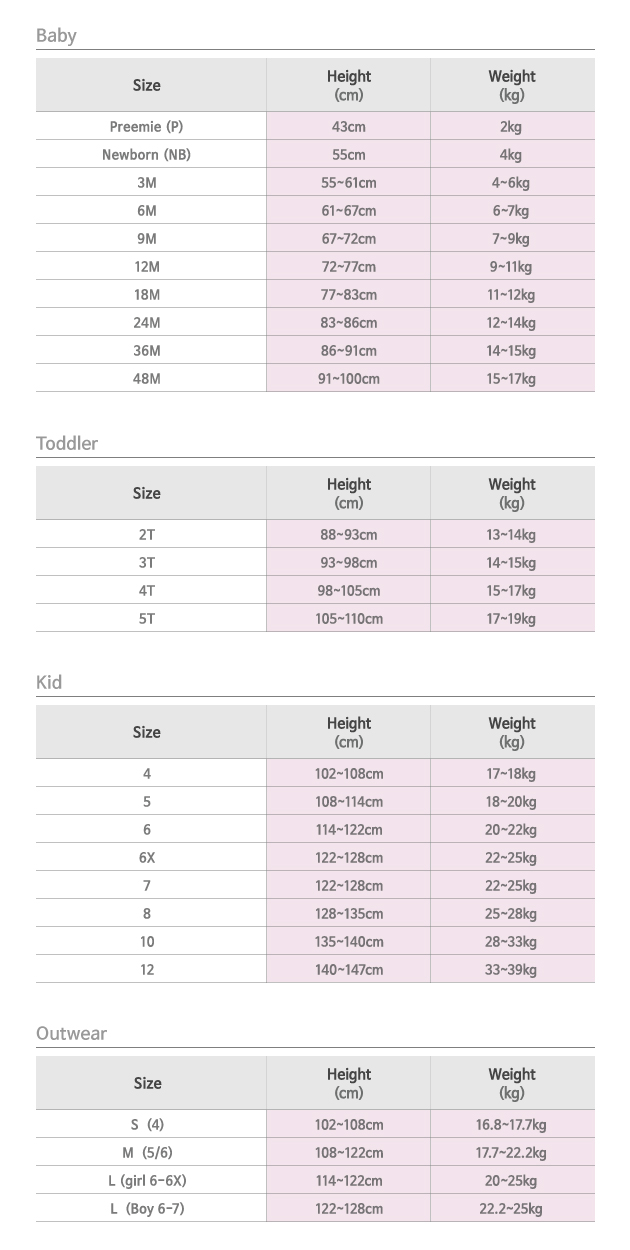Viewport: 630px width, 1250px height.
Task: Click the 3M height cell 55~61cm
Action: pos(348,183)
